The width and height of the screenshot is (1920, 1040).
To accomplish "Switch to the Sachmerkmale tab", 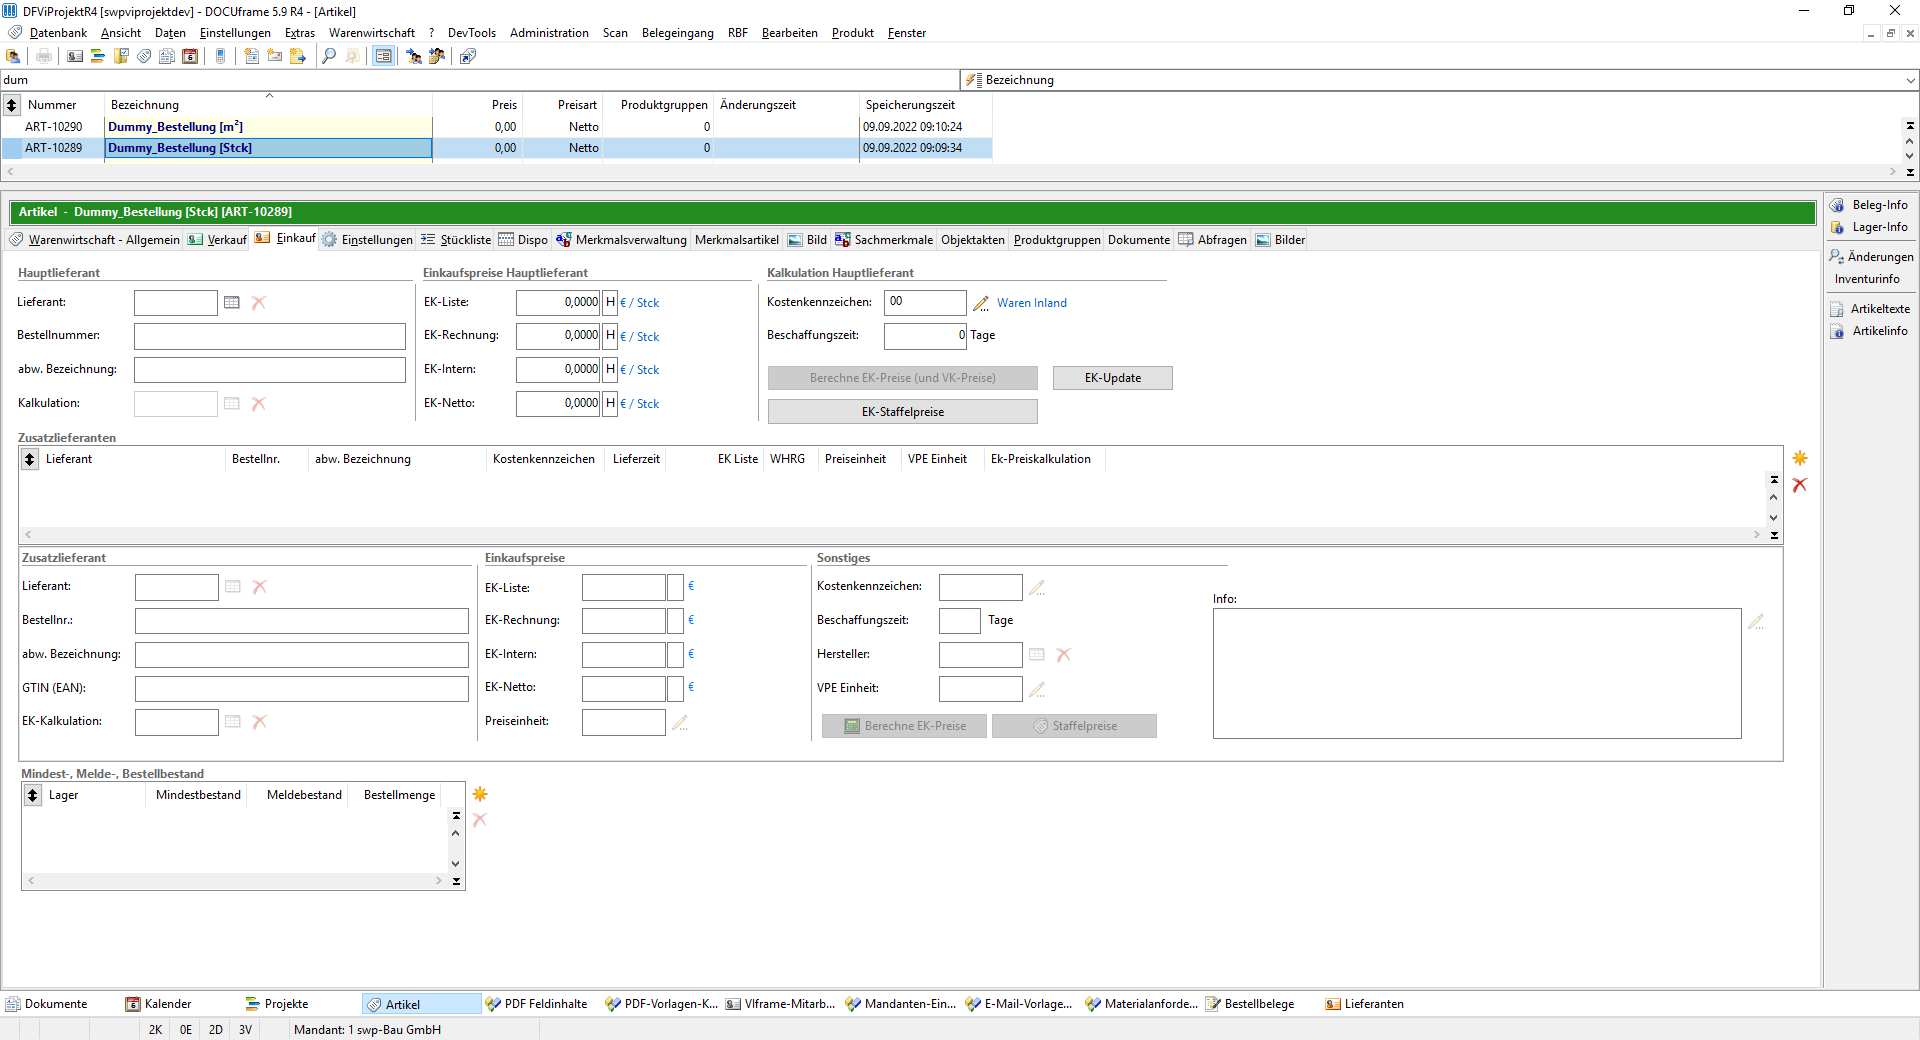I will tap(884, 240).
